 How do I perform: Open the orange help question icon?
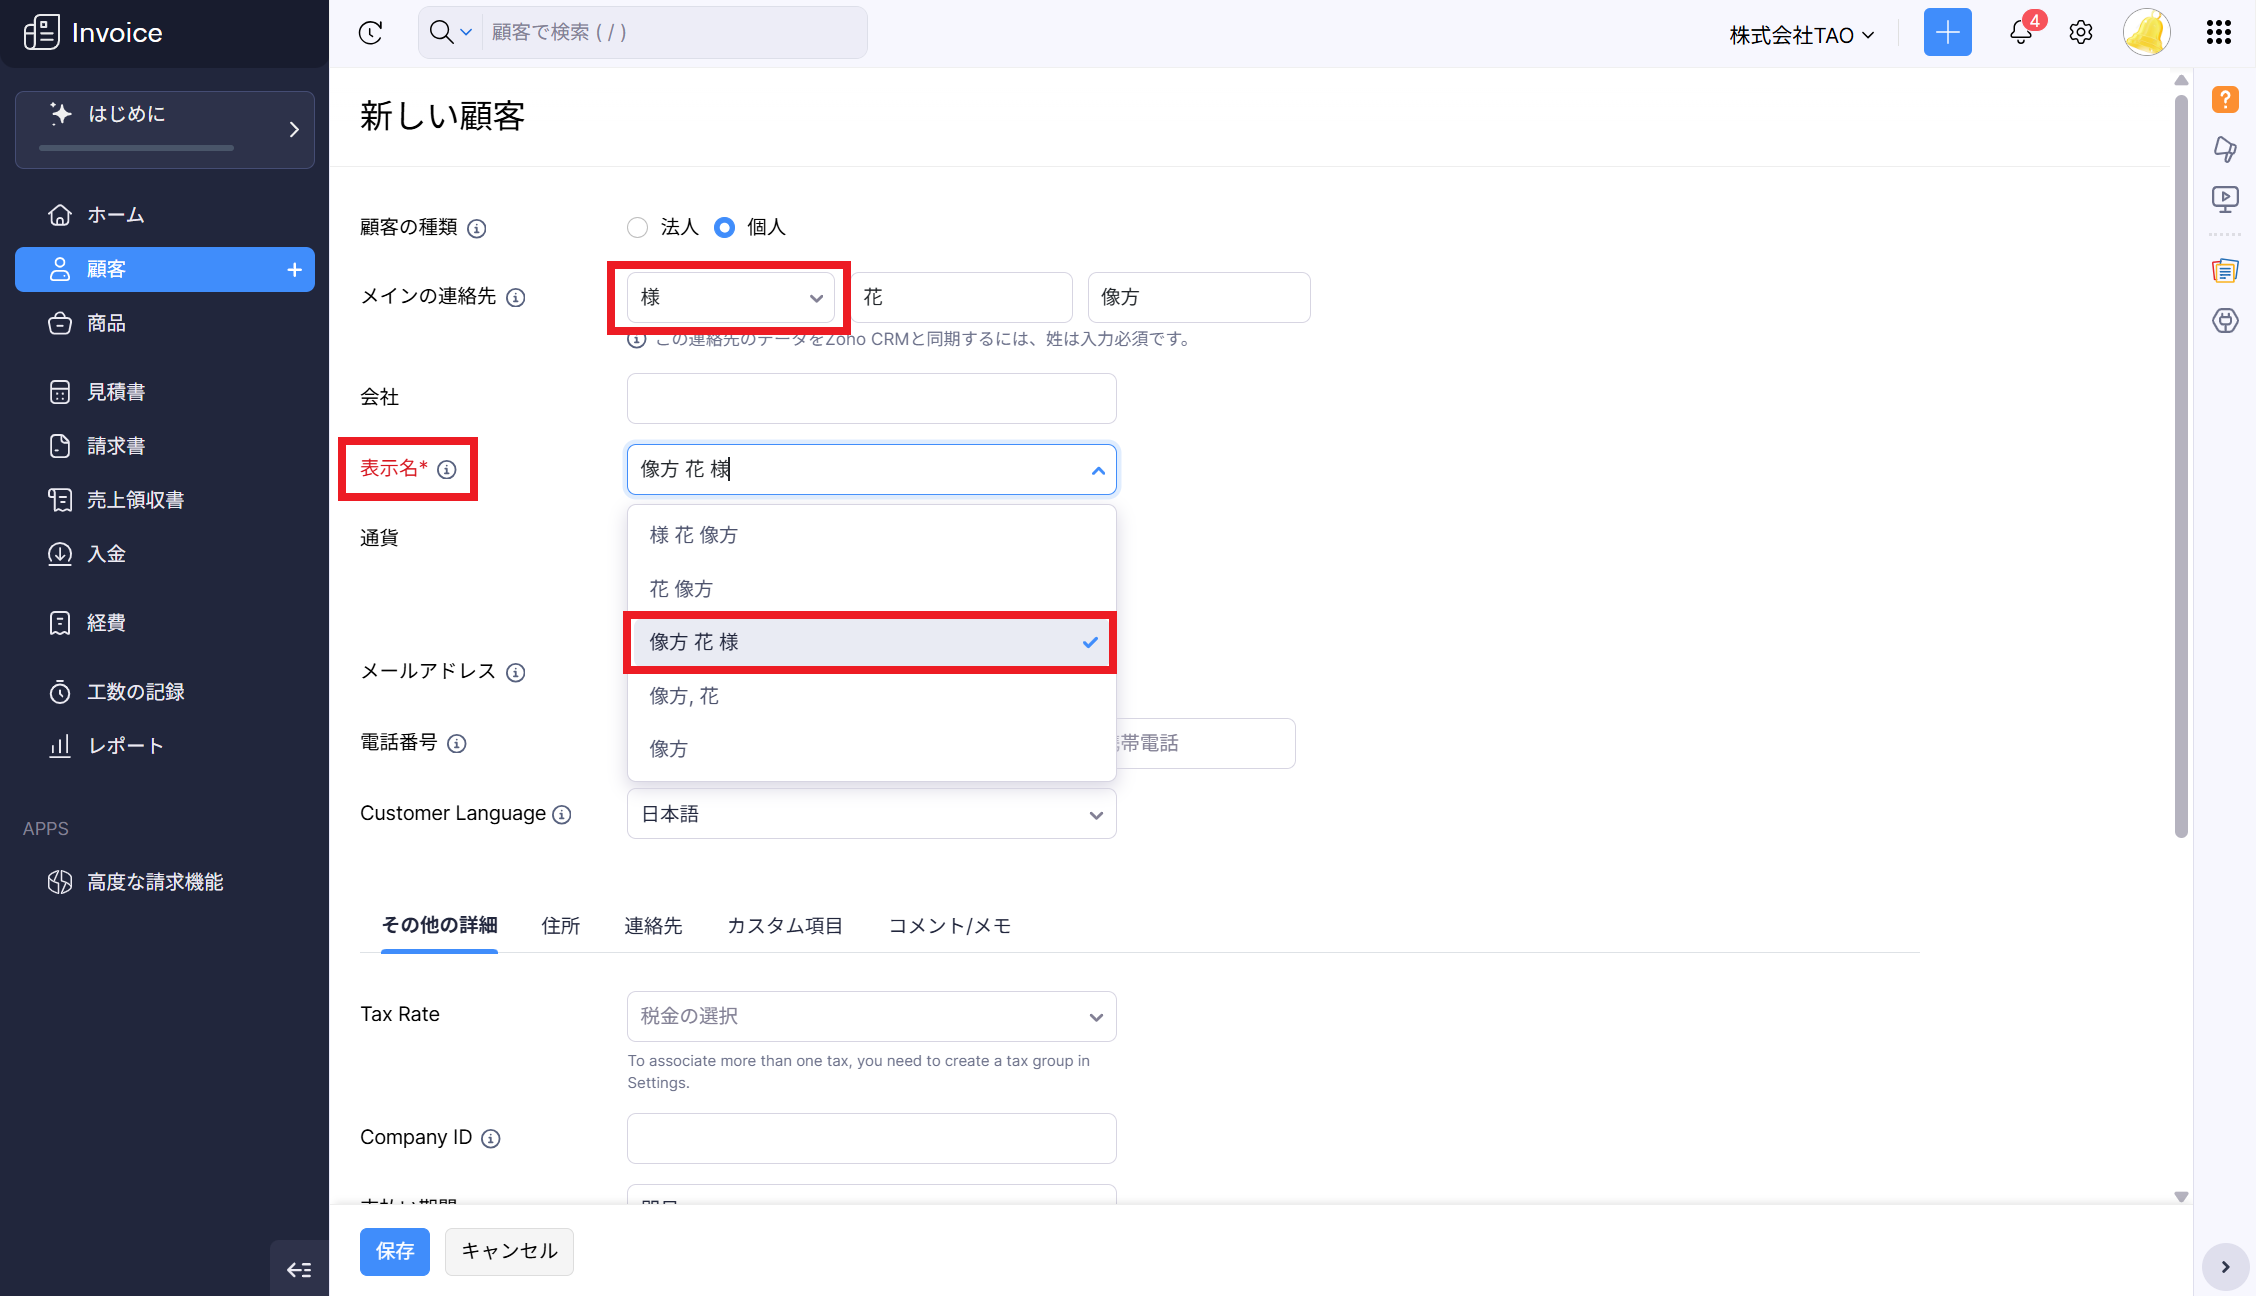click(x=2225, y=100)
